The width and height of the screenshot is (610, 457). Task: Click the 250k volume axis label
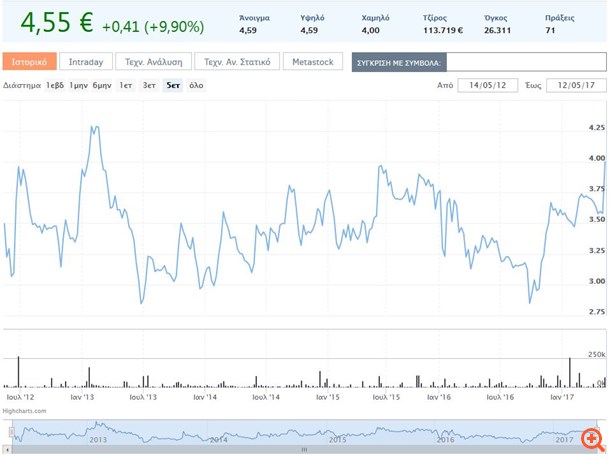[597, 354]
